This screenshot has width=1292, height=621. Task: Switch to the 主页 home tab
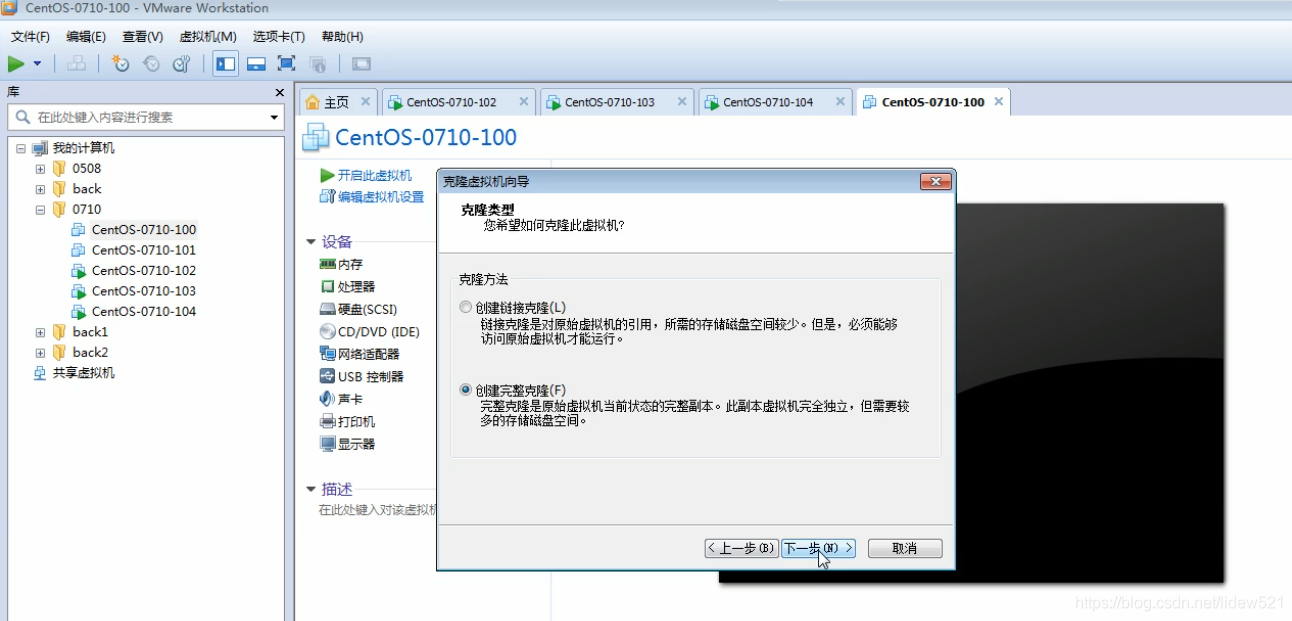pyautogui.click(x=337, y=102)
